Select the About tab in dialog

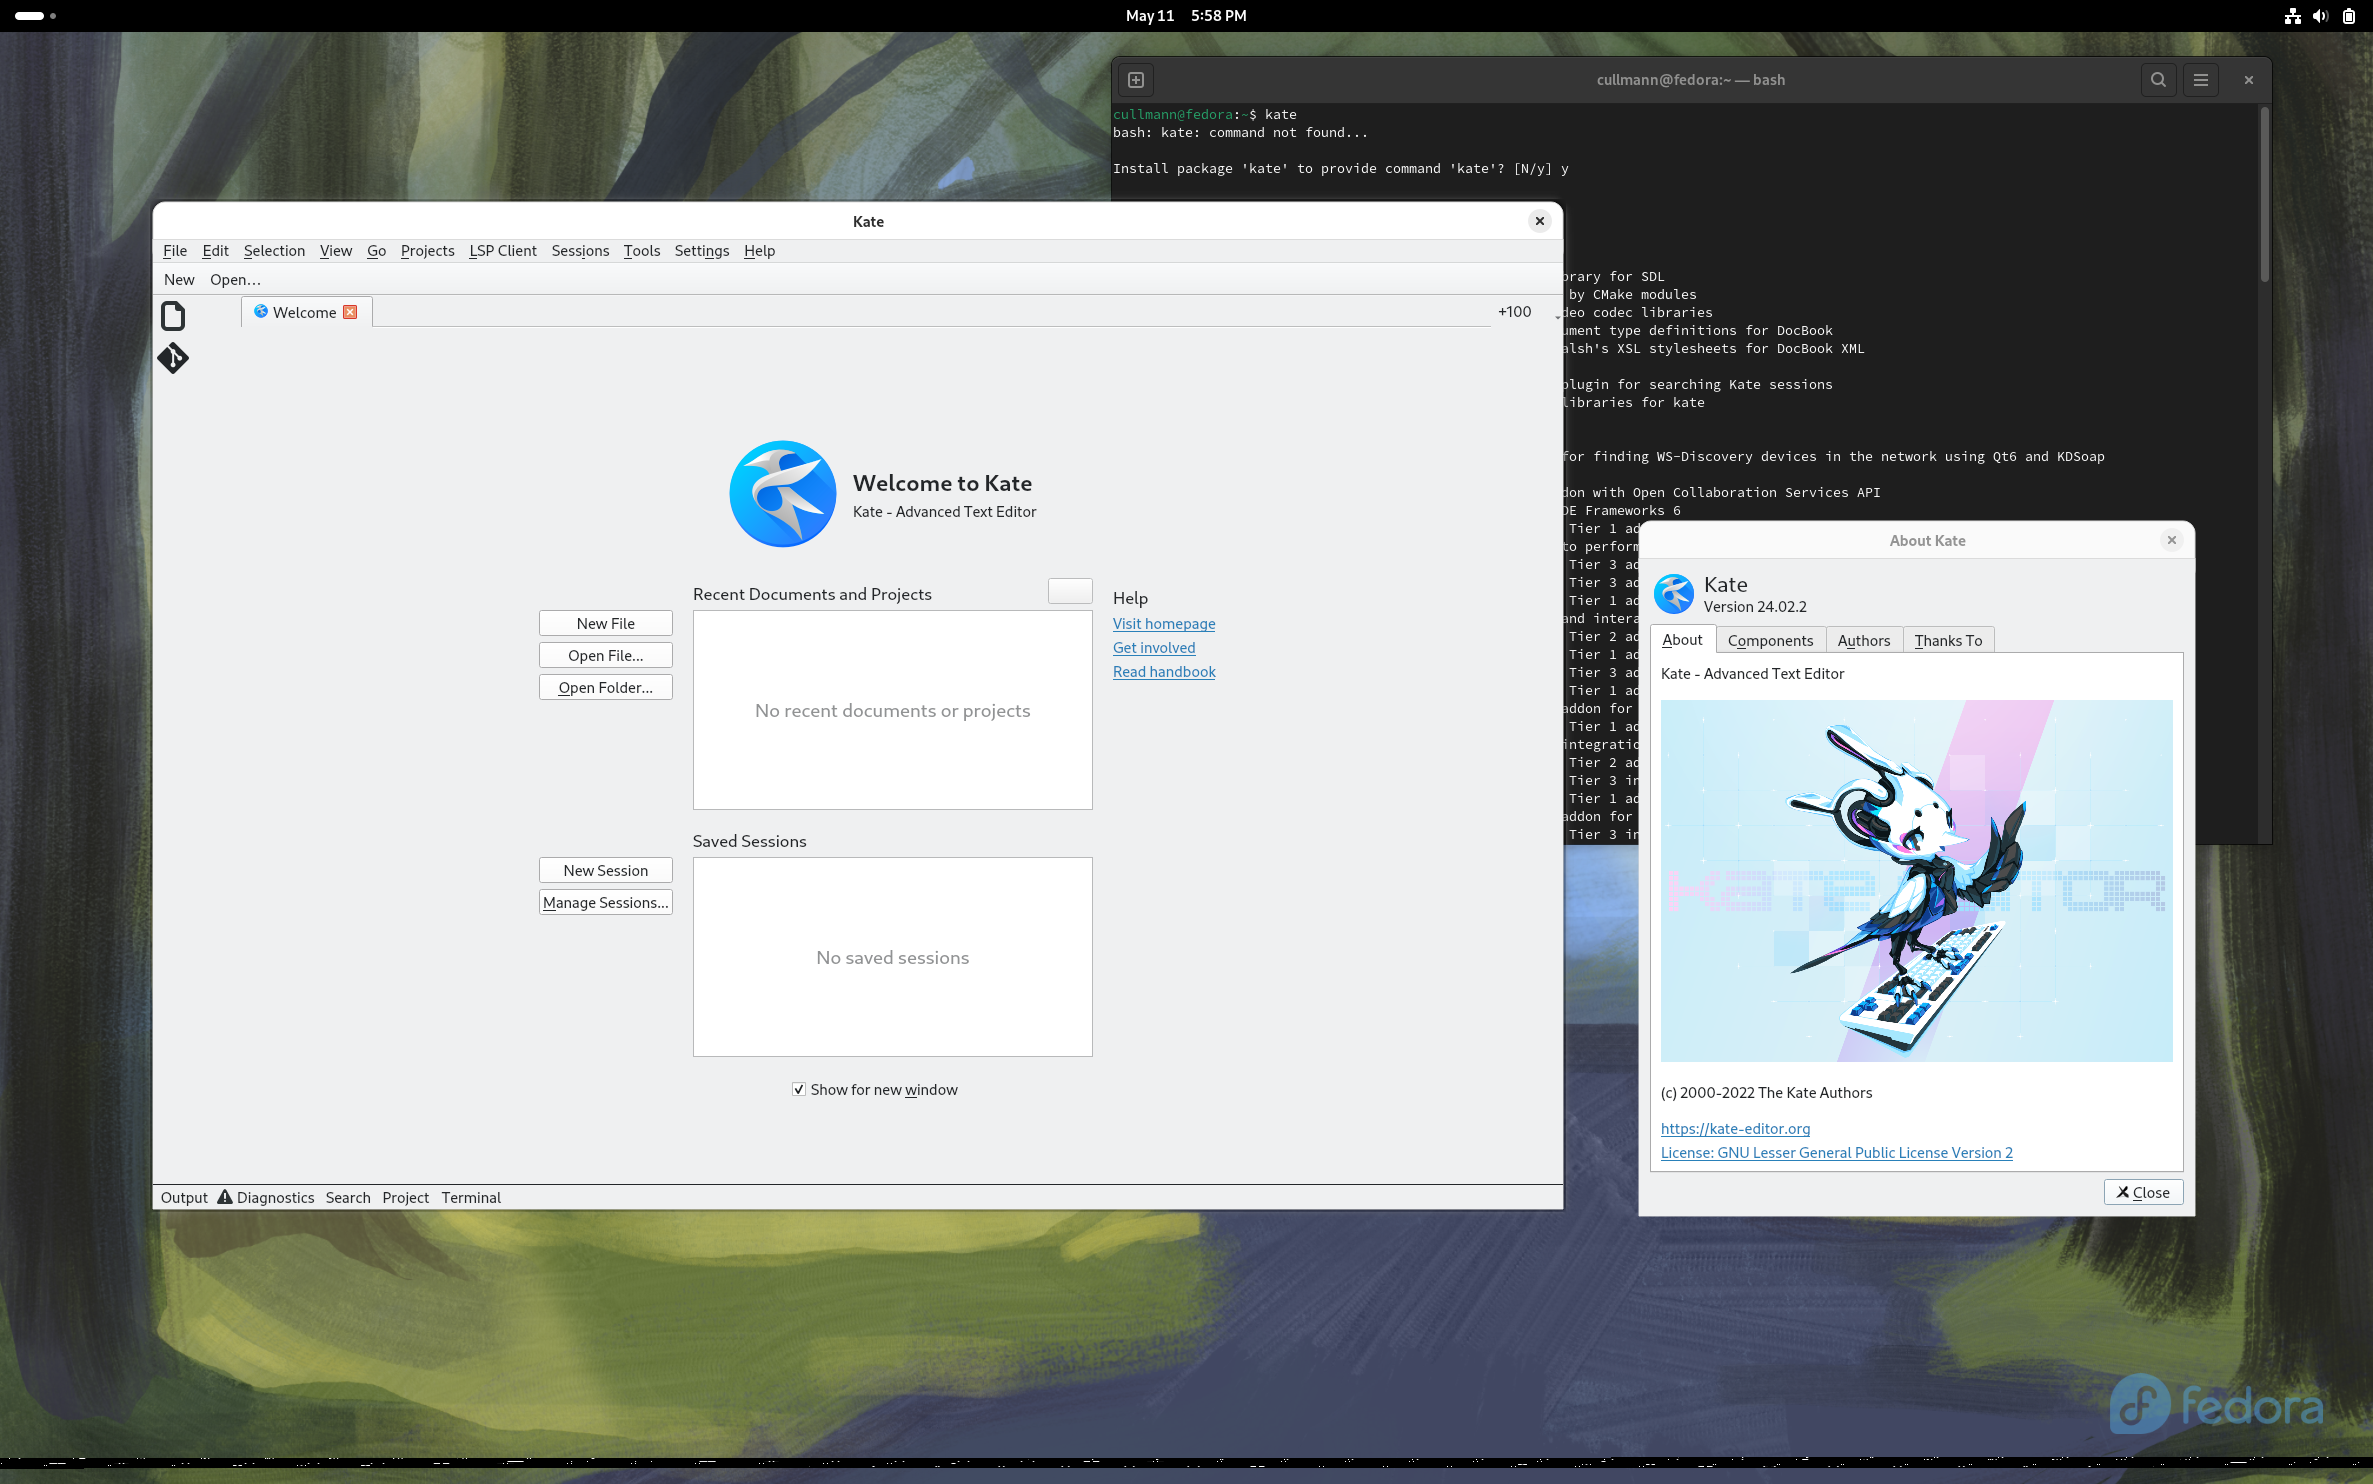pyautogui.click(x=1682, y=640)
